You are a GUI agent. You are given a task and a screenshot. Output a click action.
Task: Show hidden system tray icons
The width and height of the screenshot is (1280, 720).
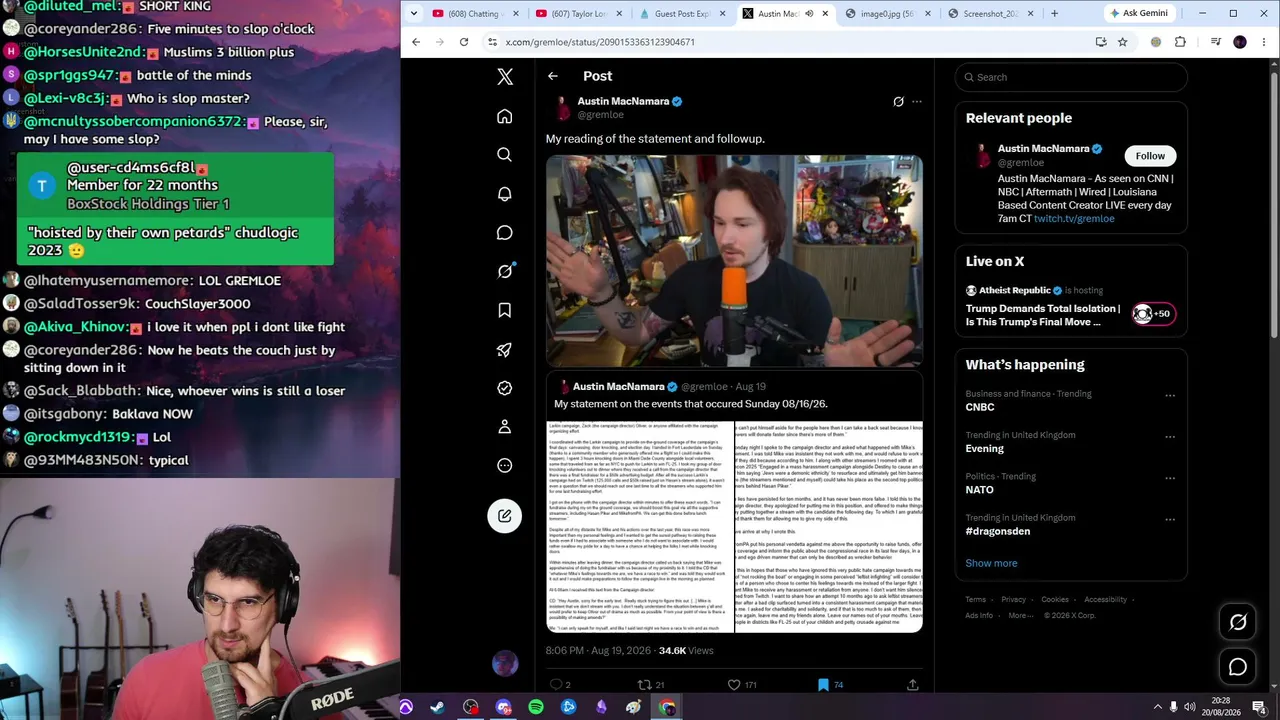click(x=1158, y=707)
